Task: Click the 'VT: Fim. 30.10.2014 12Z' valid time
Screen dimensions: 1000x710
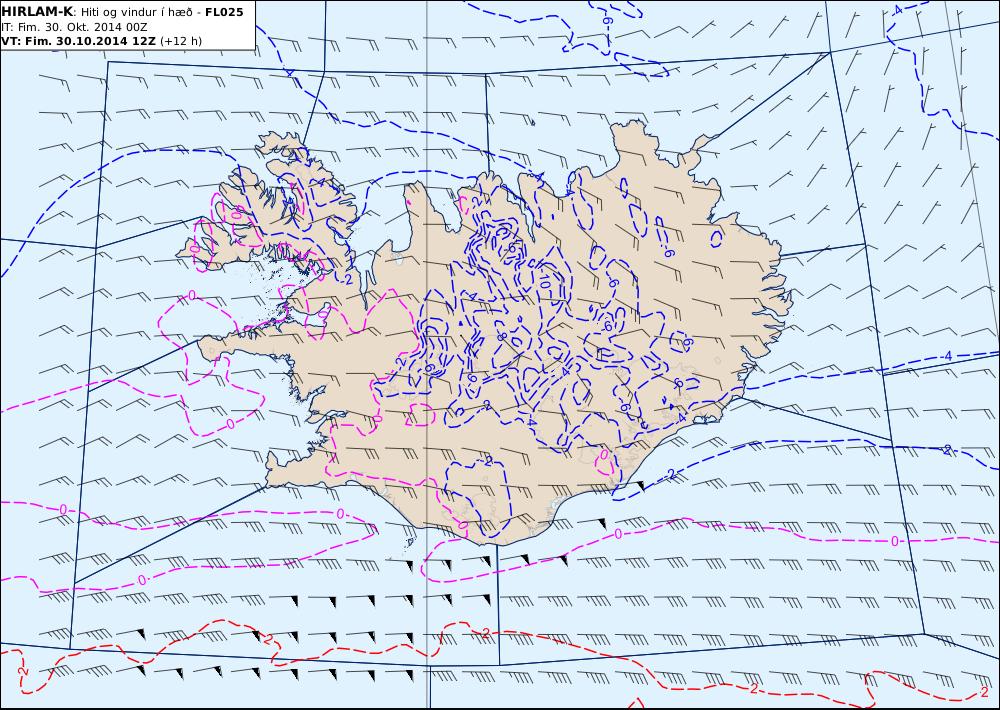Action: tap(78, 41)
